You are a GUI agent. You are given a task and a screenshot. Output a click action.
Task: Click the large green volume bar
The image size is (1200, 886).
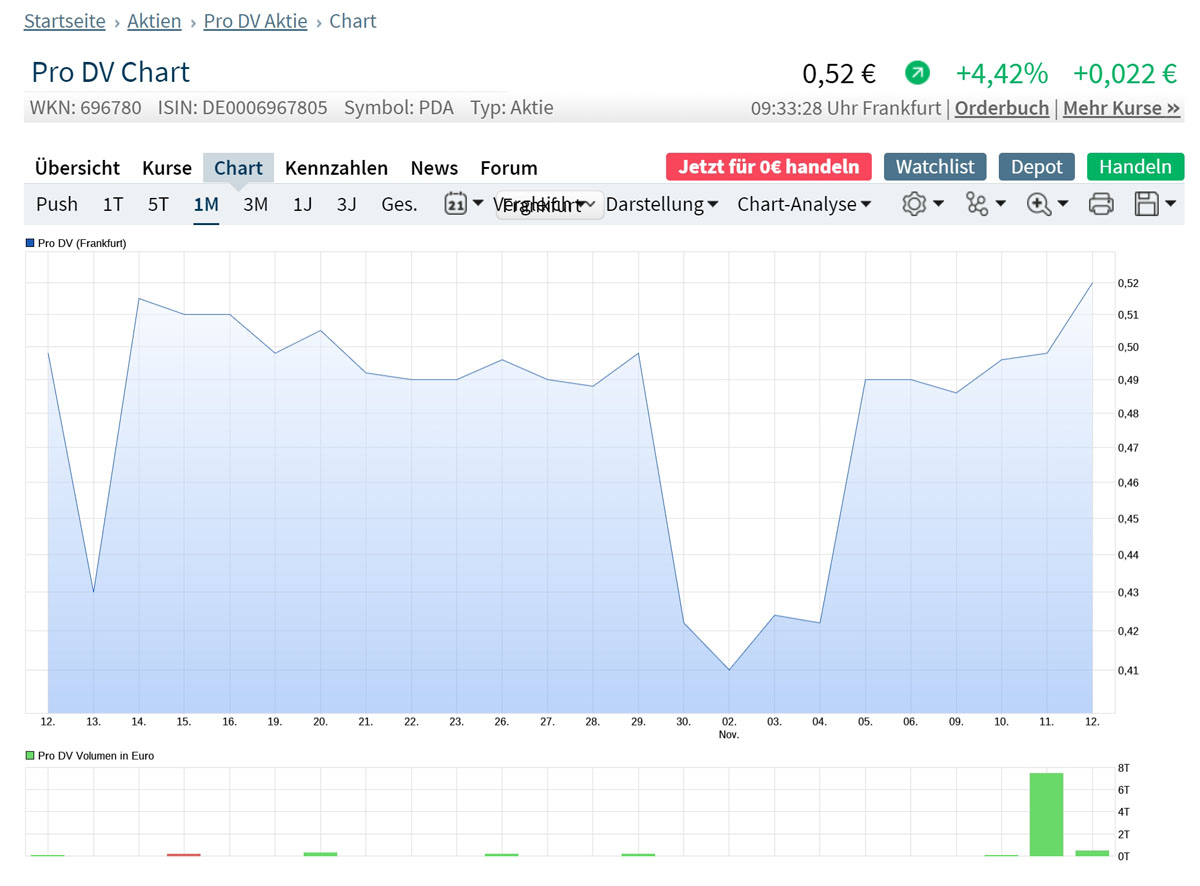click(1046, 813)
